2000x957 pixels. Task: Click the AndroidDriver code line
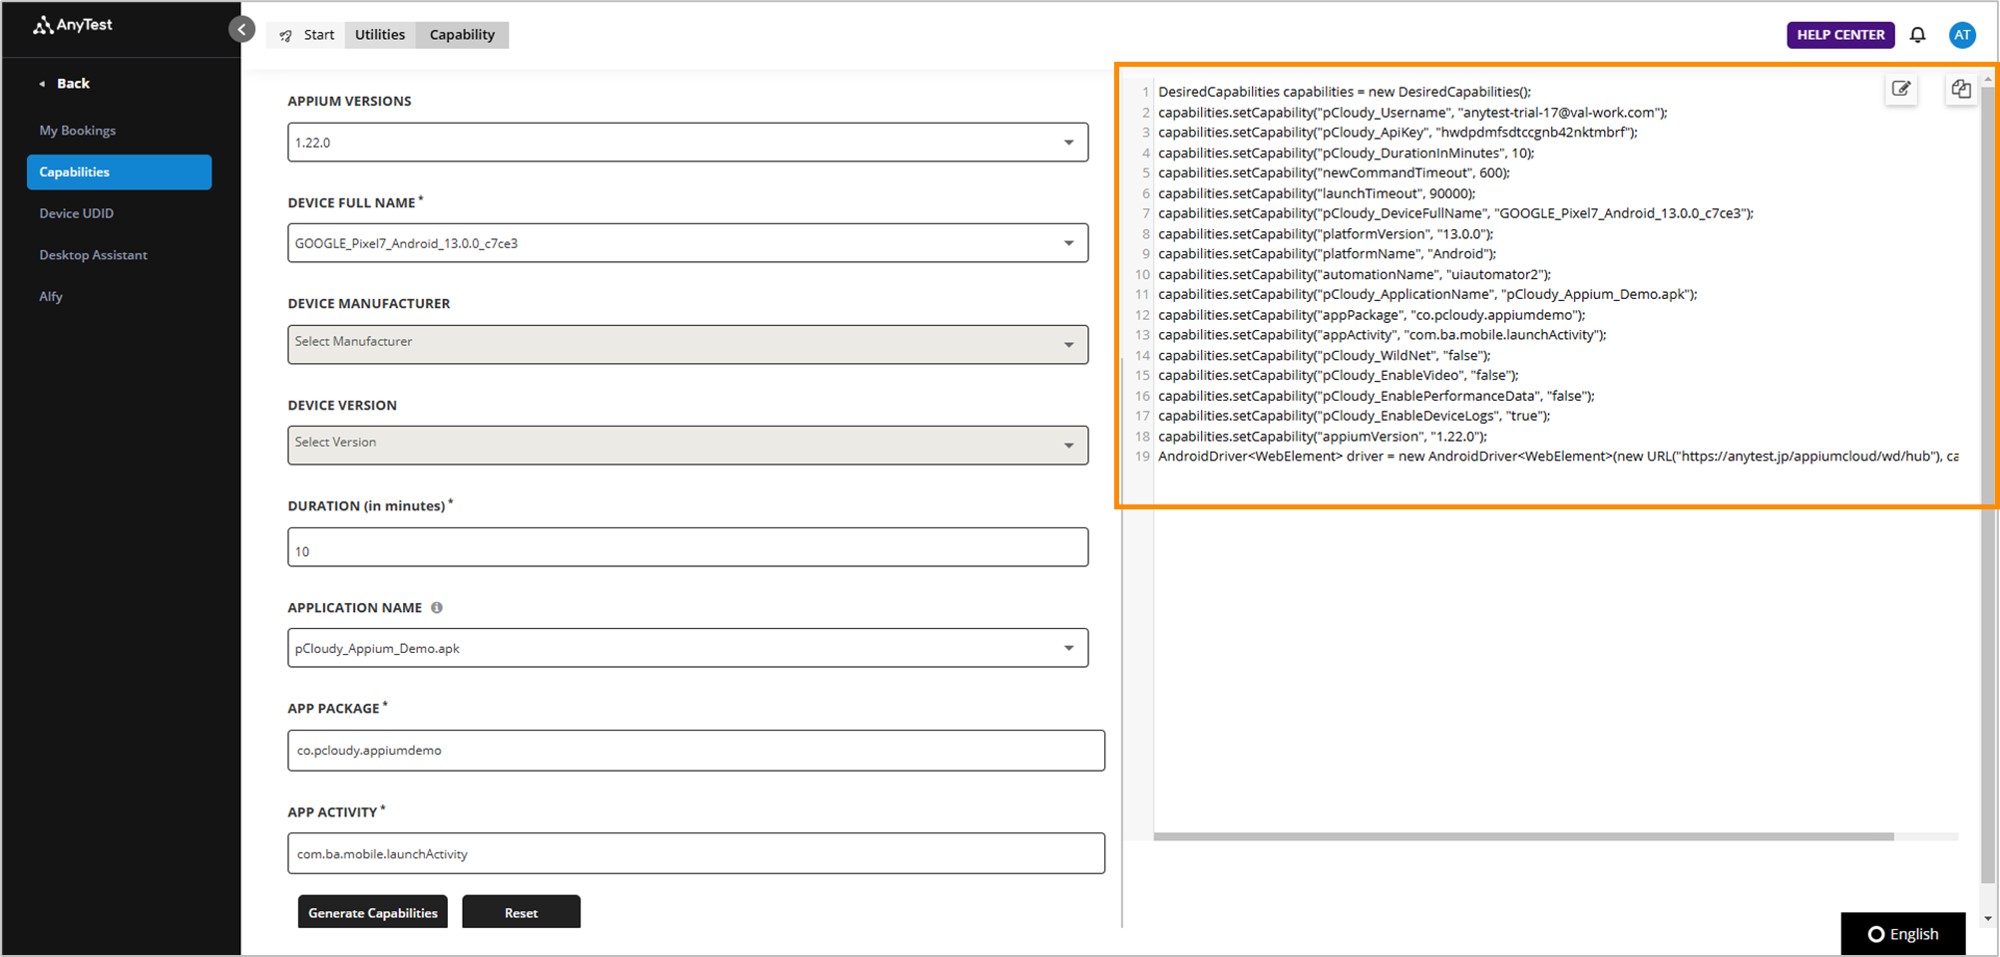[x=1558, y=456]
